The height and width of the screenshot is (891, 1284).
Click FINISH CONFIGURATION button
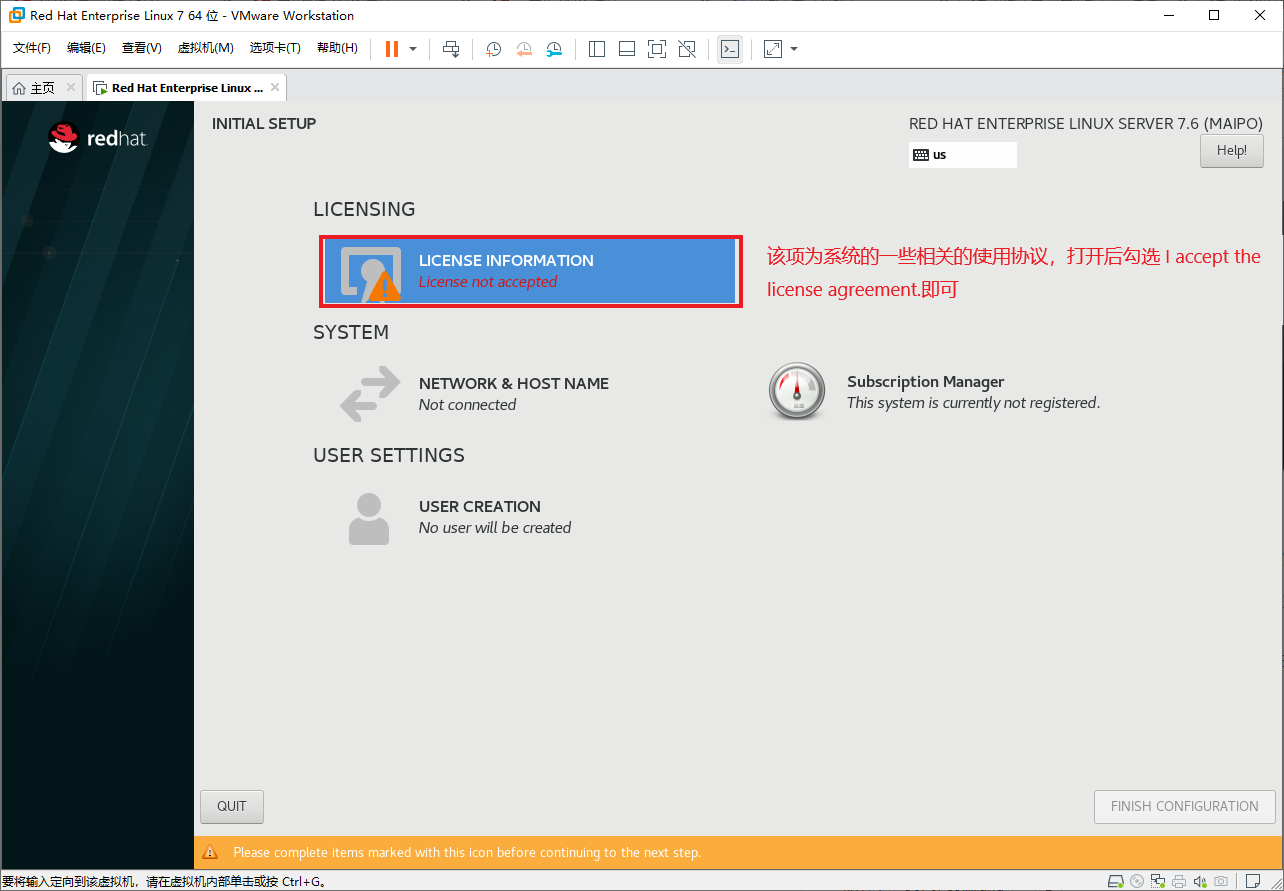(1185, 806)
